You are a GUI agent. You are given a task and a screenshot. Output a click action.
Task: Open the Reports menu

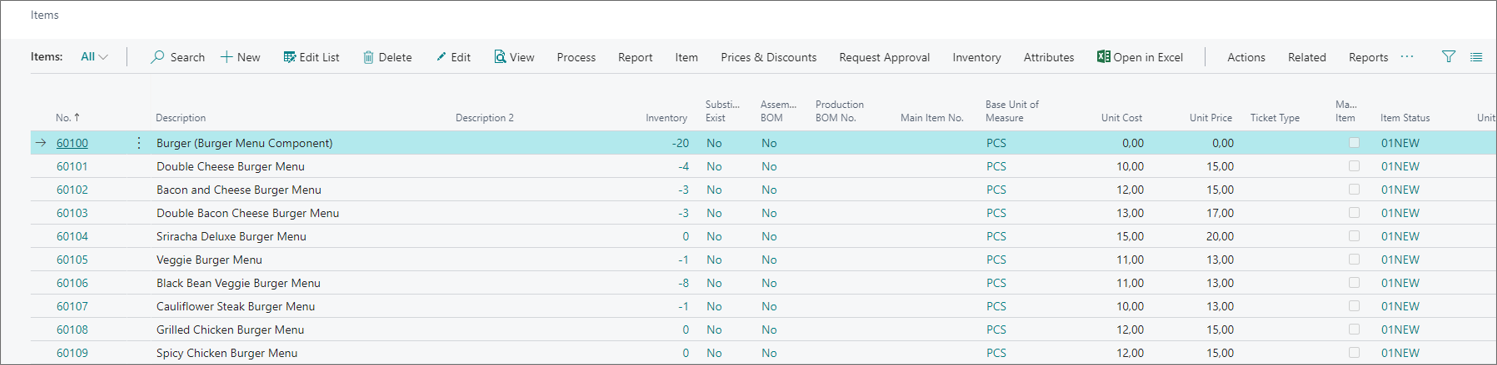pyautogui.click(x=1368, y=57)
